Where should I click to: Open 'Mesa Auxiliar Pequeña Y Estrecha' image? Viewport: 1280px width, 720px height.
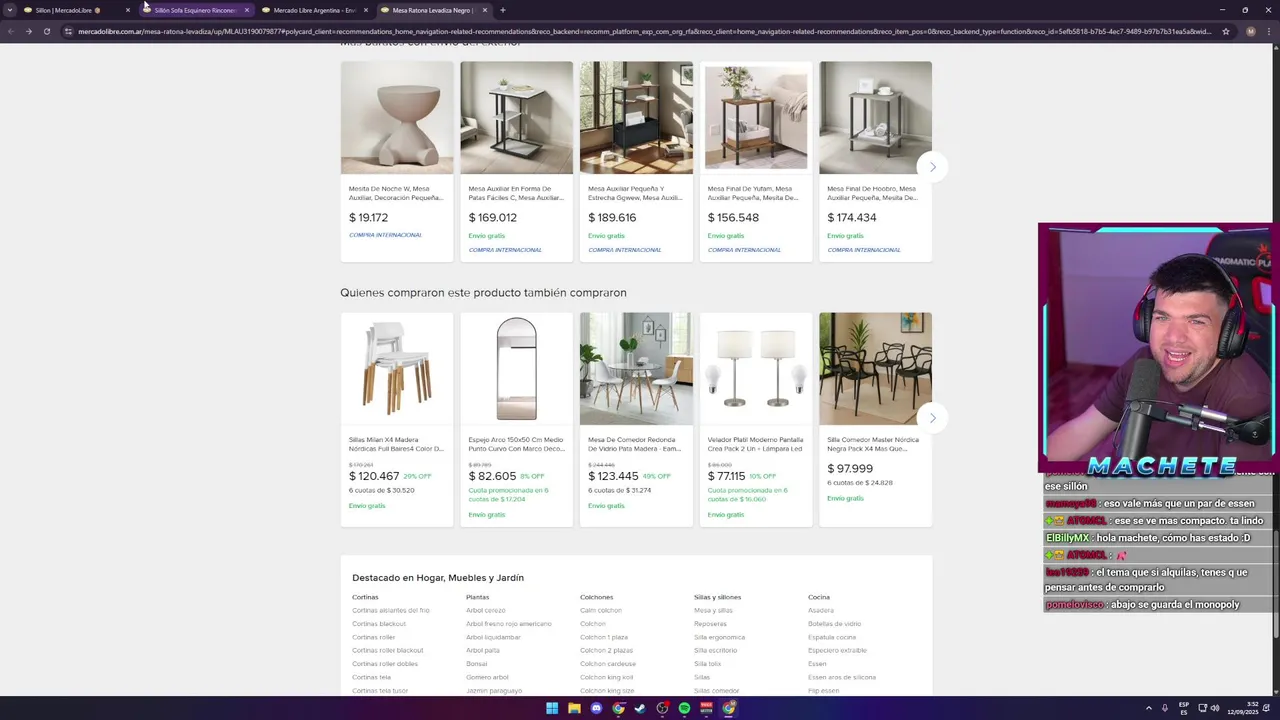point(636,118)
